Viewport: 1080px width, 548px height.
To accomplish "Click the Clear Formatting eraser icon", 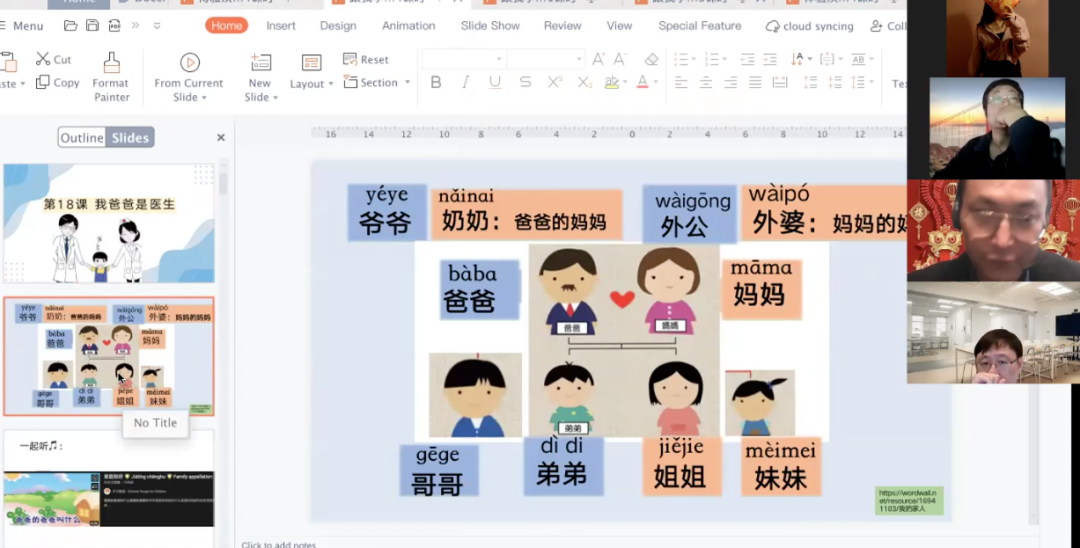I will (x=652, y=60).
